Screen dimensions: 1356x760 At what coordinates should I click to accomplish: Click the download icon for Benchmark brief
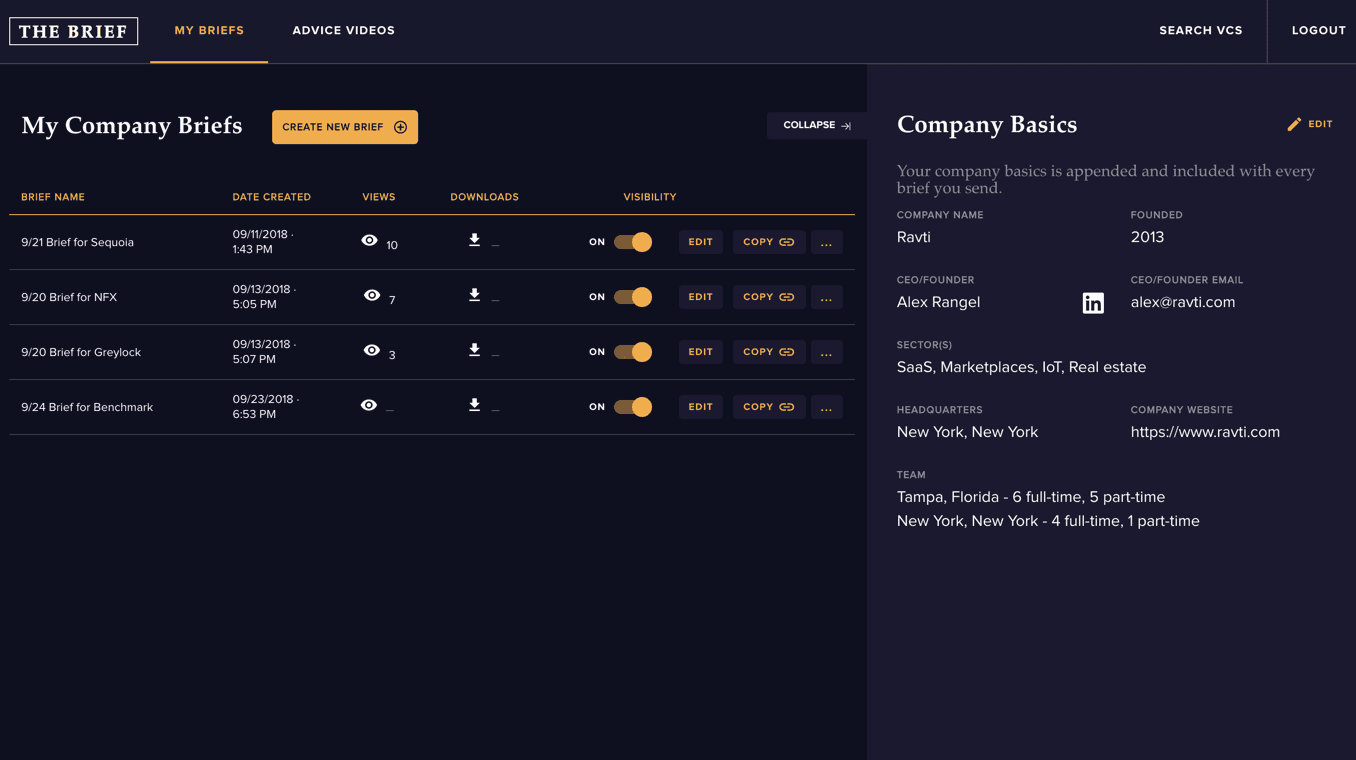474,405
